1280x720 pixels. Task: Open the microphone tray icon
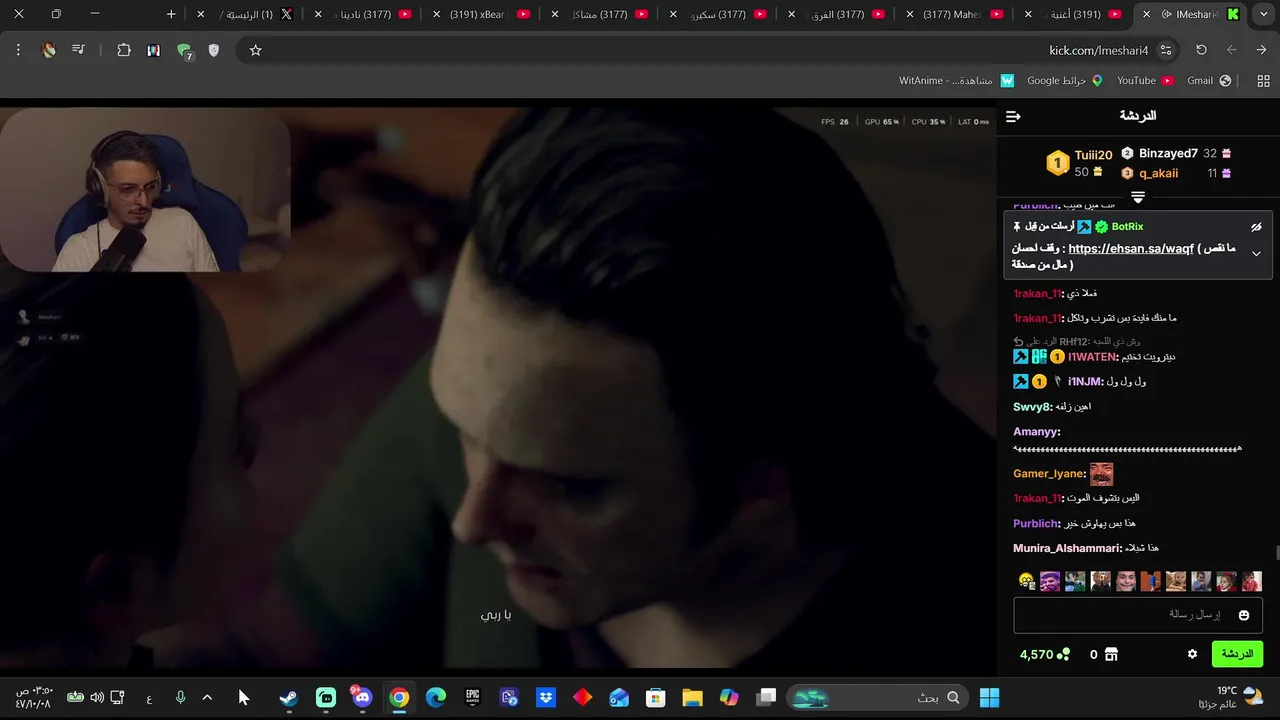click(x=180, y=697)
